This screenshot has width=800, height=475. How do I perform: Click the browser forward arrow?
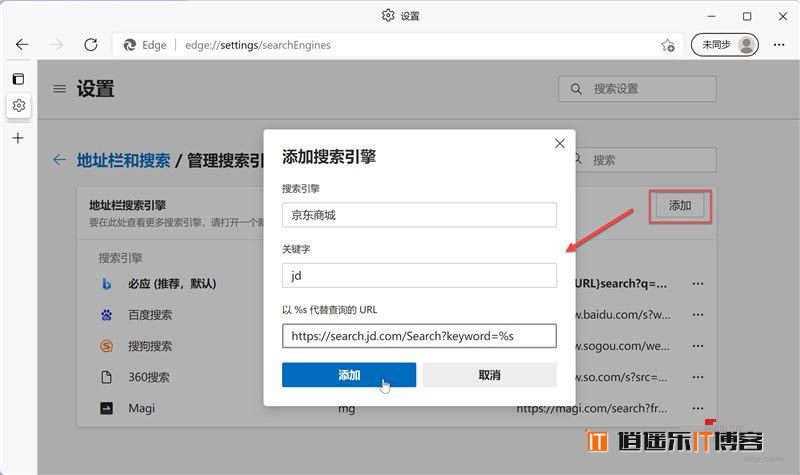tap(57, 45)
